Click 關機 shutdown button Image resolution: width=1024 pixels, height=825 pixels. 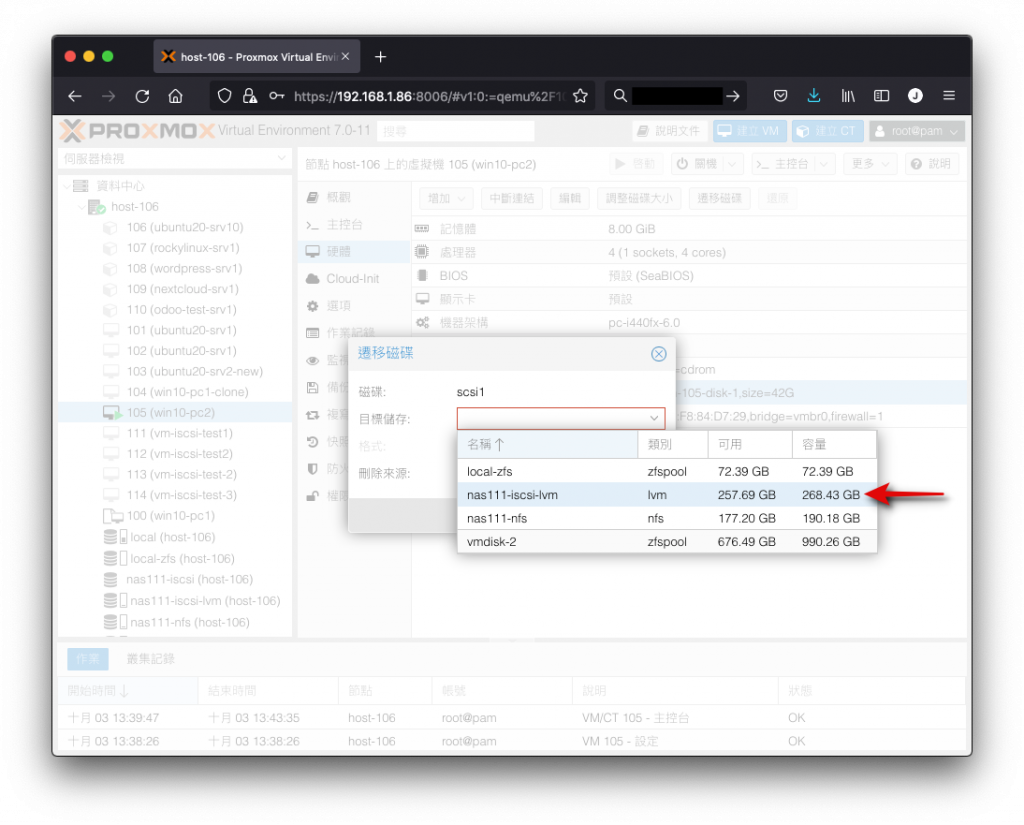coord(697,164)
